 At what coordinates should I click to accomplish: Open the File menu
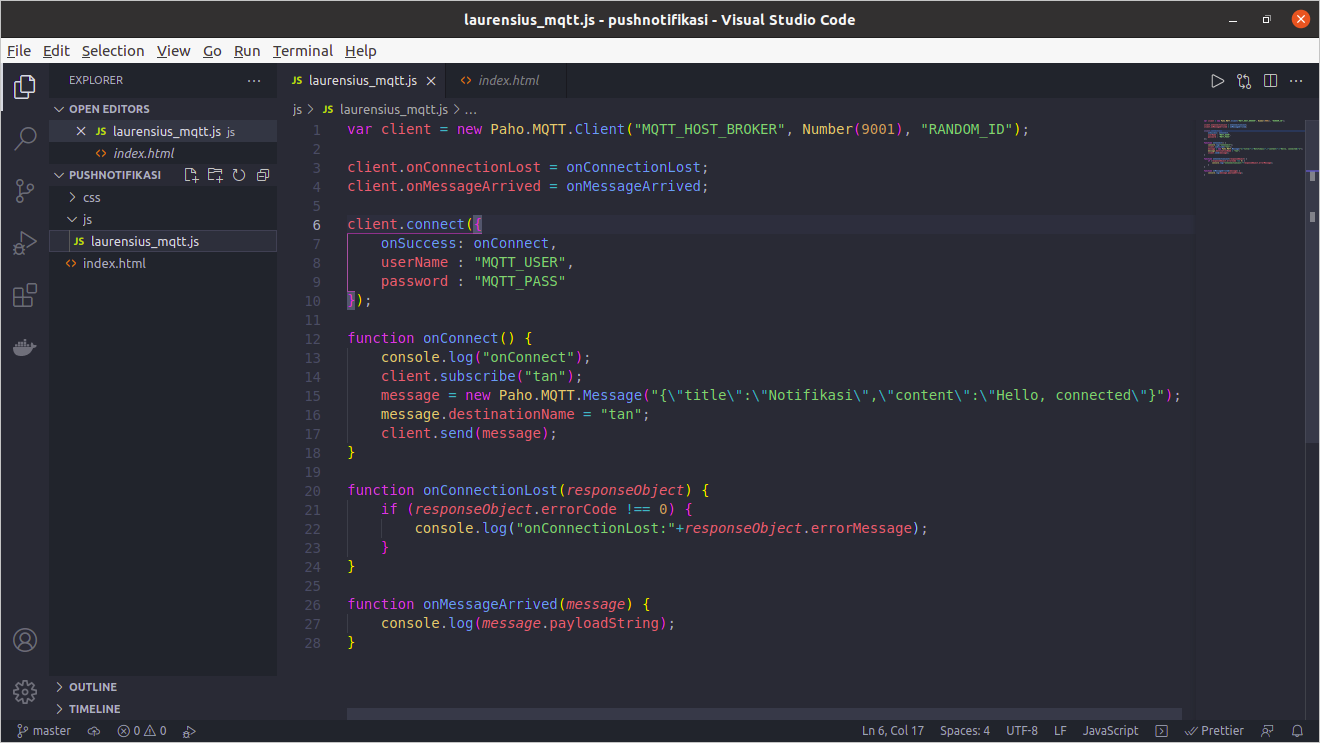click(19, 51)
